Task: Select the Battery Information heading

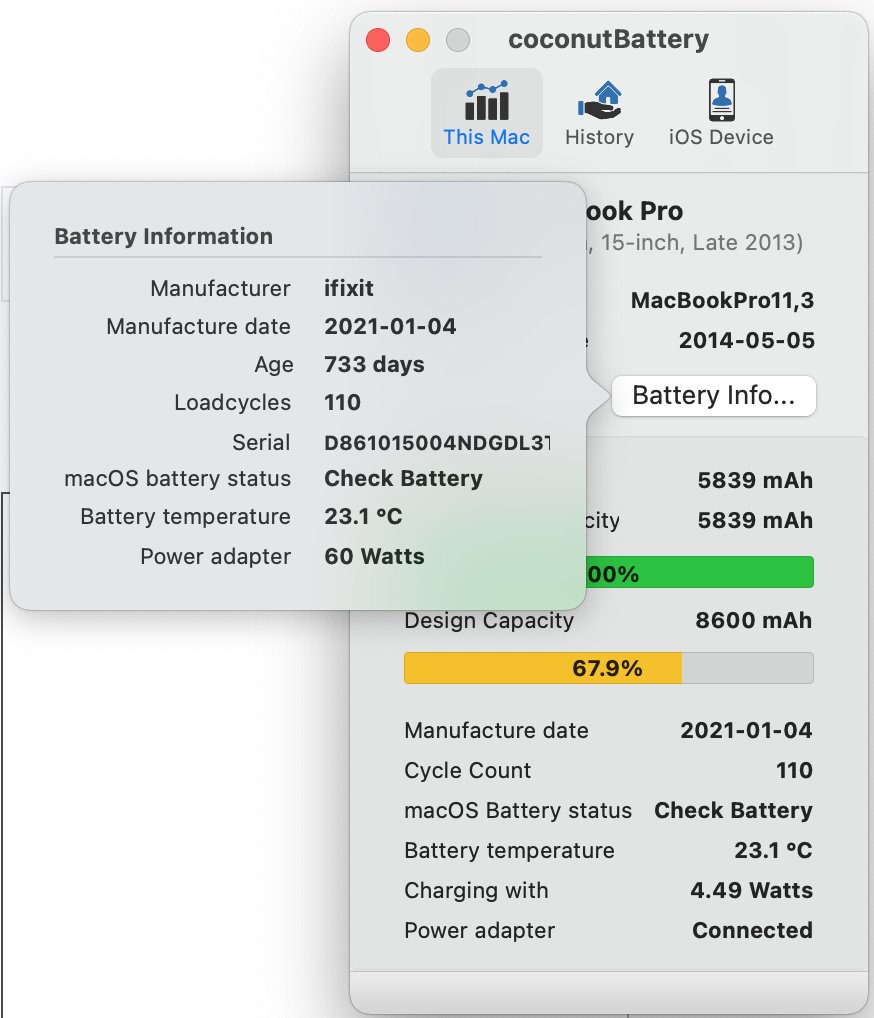Action: (x=164, y=236)
